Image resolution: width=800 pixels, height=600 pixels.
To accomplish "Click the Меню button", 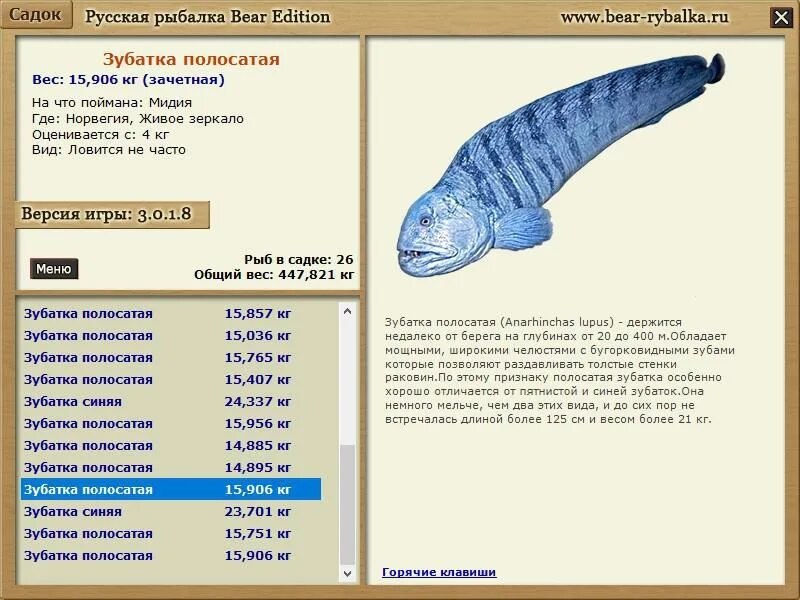I will (x=54, y=268).
